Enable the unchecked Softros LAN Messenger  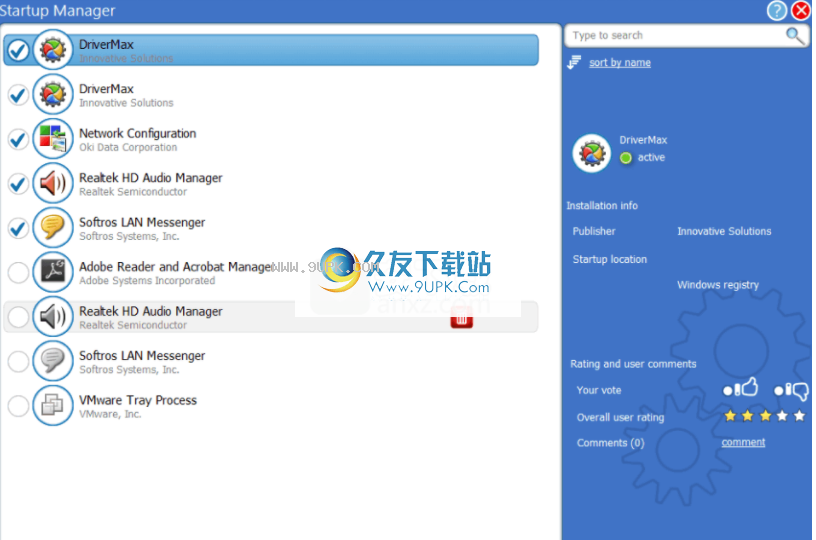tap(18, 362)
